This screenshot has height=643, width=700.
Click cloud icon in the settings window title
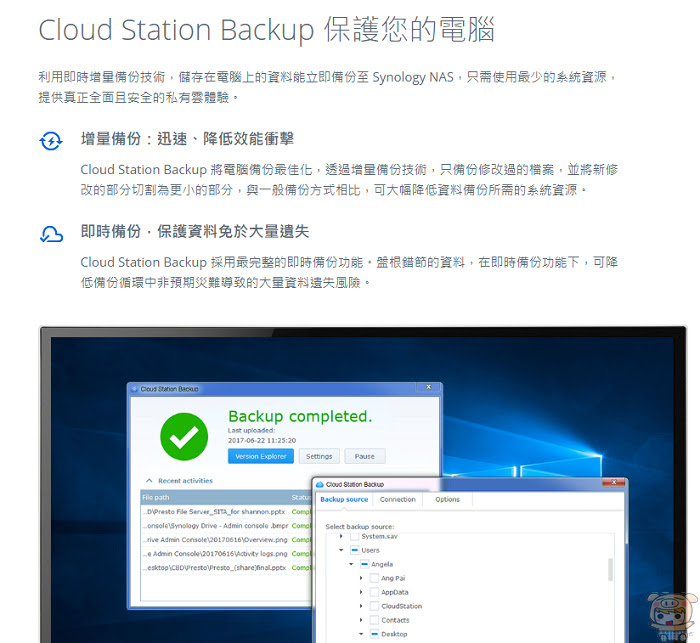click(x=319, y=484)
